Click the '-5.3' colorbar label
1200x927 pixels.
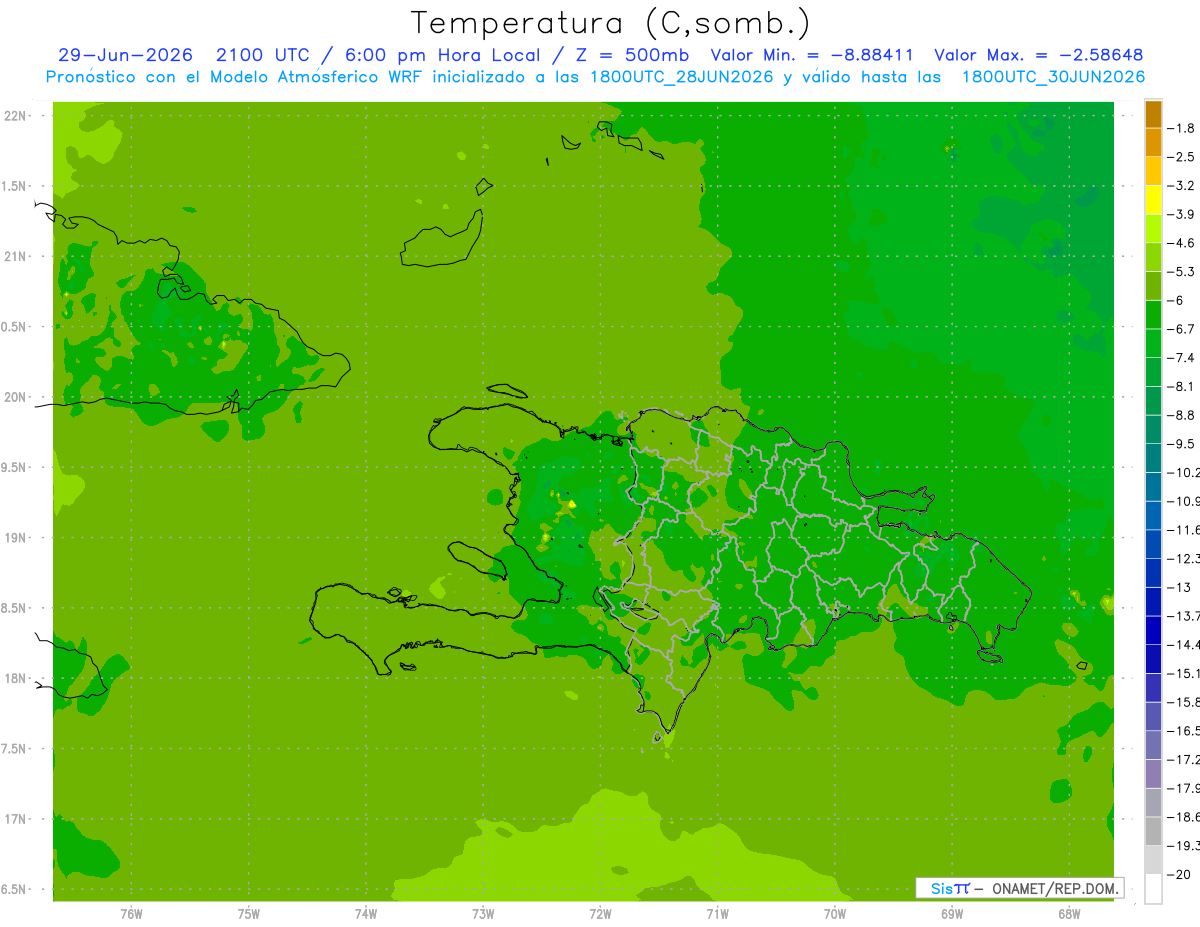[1181, 271]
